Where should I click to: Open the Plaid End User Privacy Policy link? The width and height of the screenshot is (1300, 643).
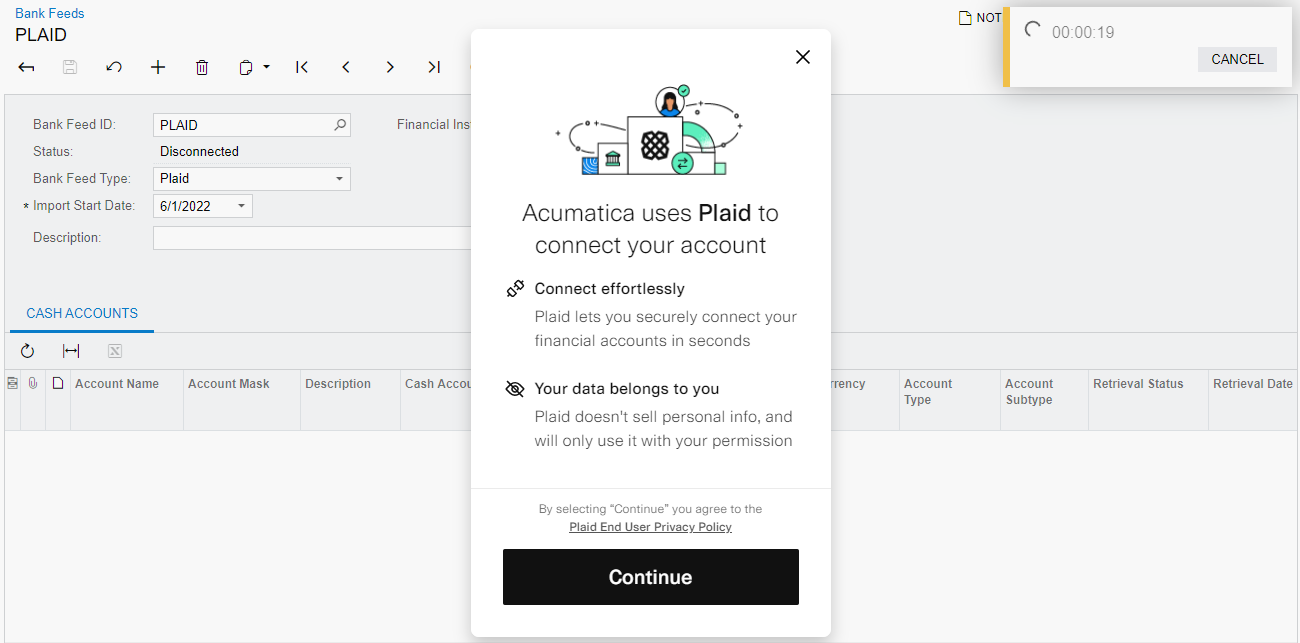[x=650, y=527]
